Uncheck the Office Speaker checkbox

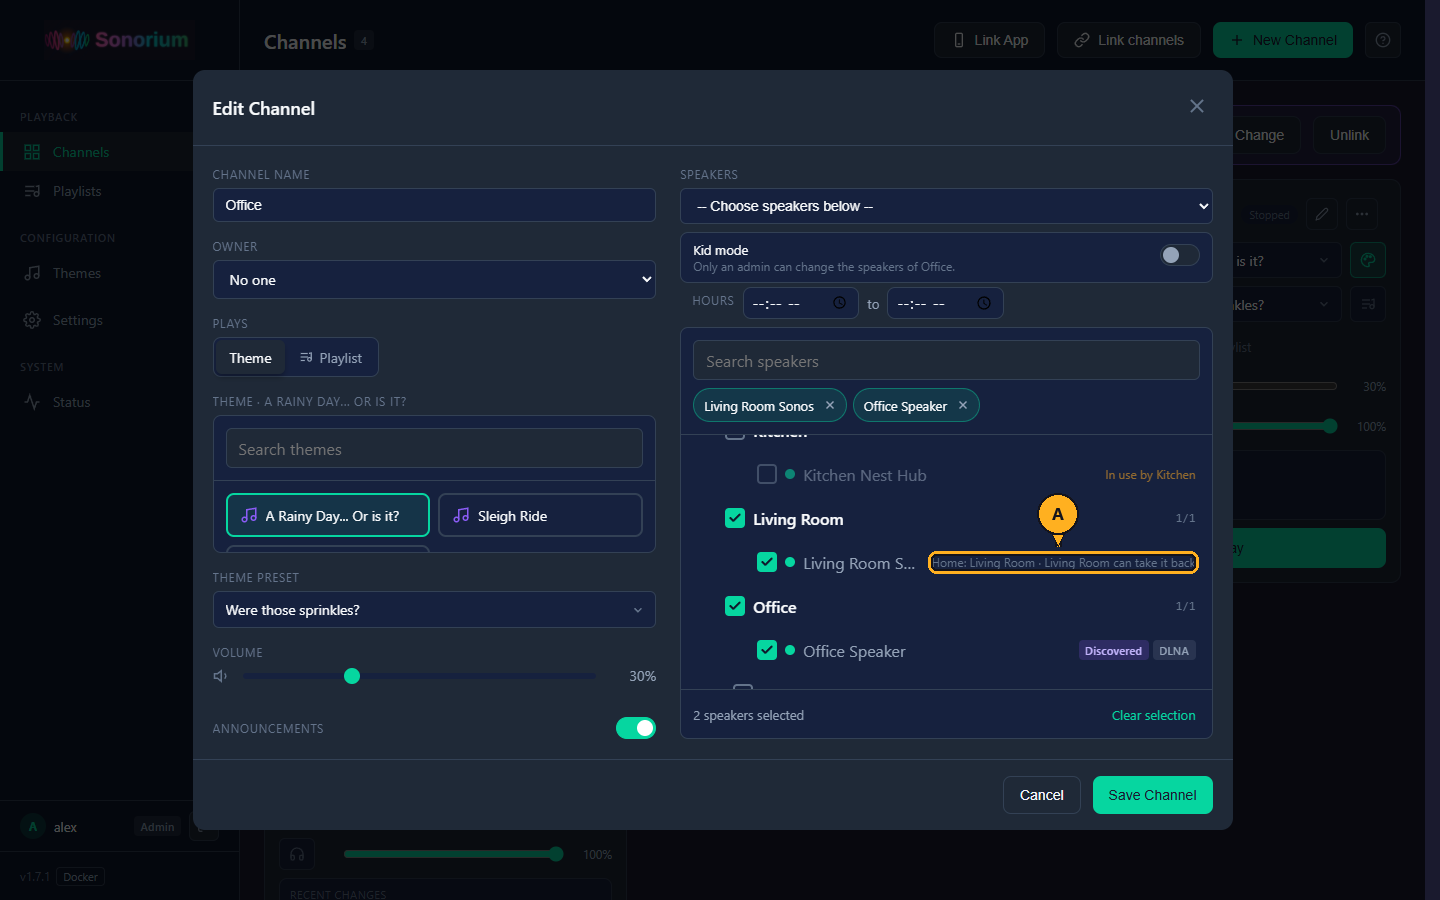coord(767,650)
